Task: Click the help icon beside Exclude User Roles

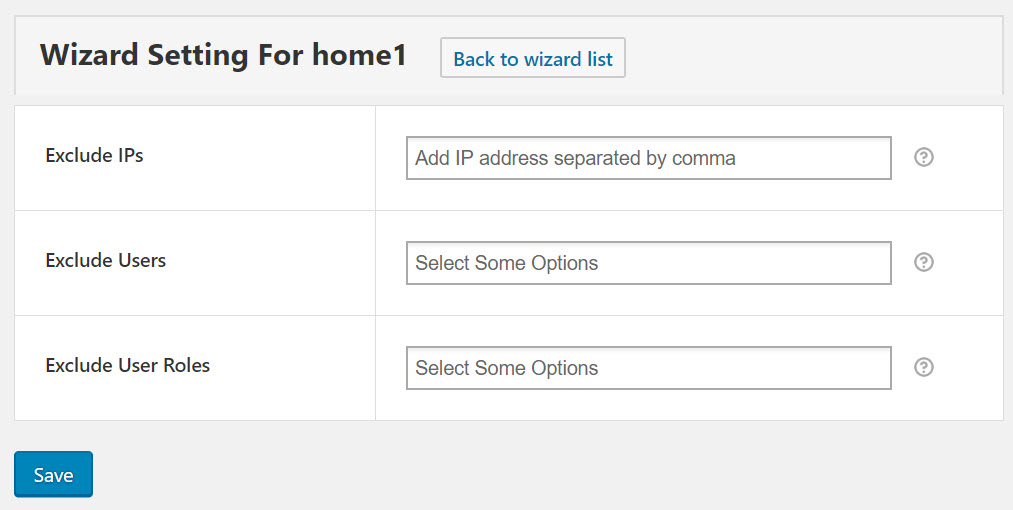Action: 924,367
